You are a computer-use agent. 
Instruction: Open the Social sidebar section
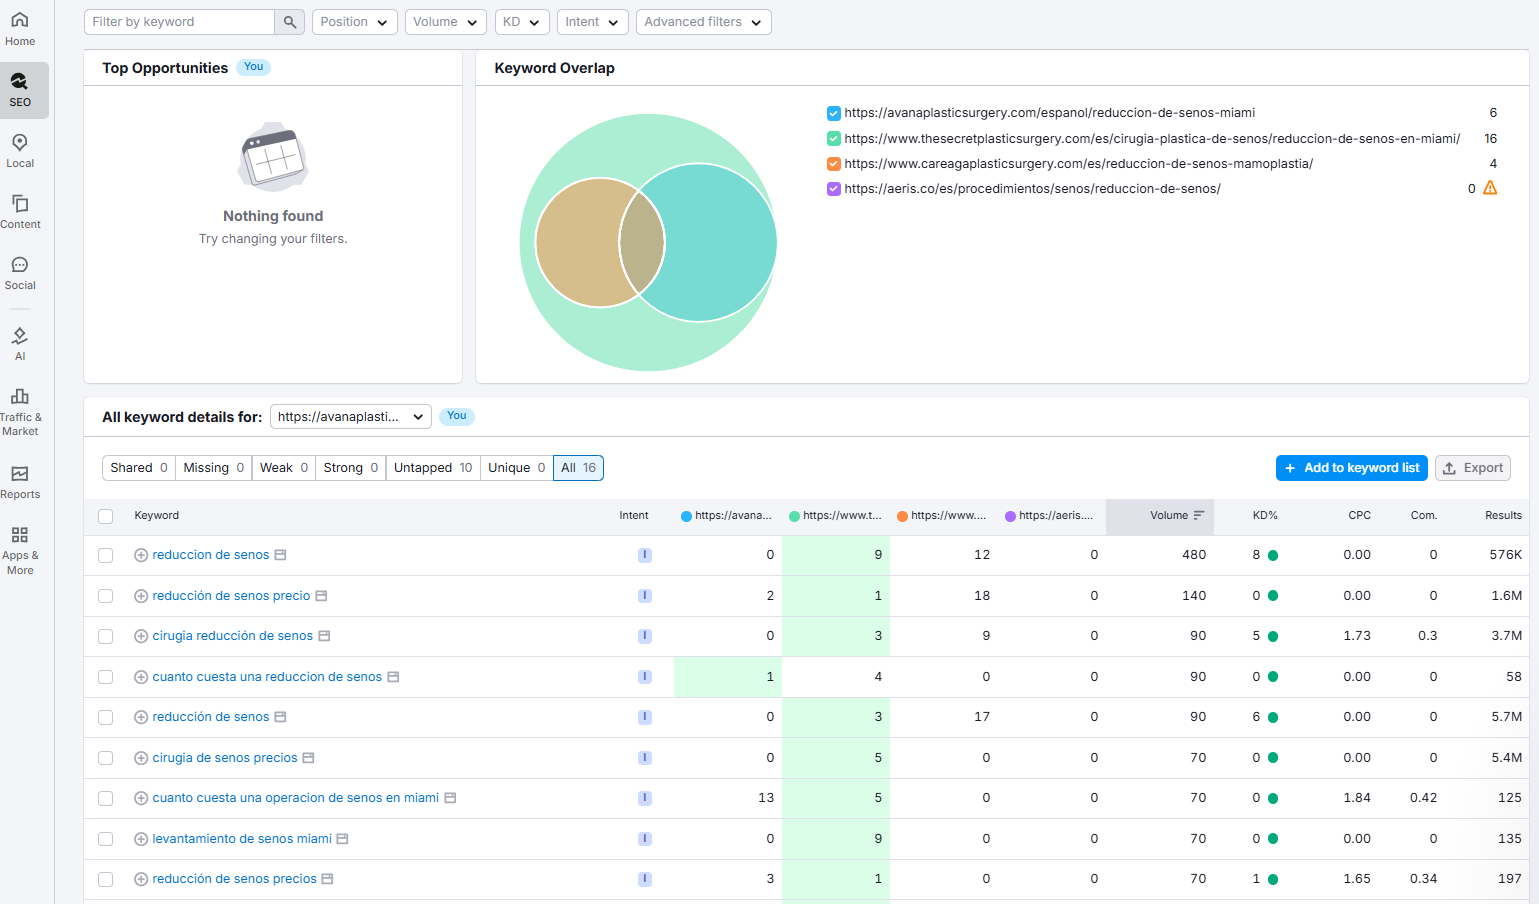[x=20, y=272]
